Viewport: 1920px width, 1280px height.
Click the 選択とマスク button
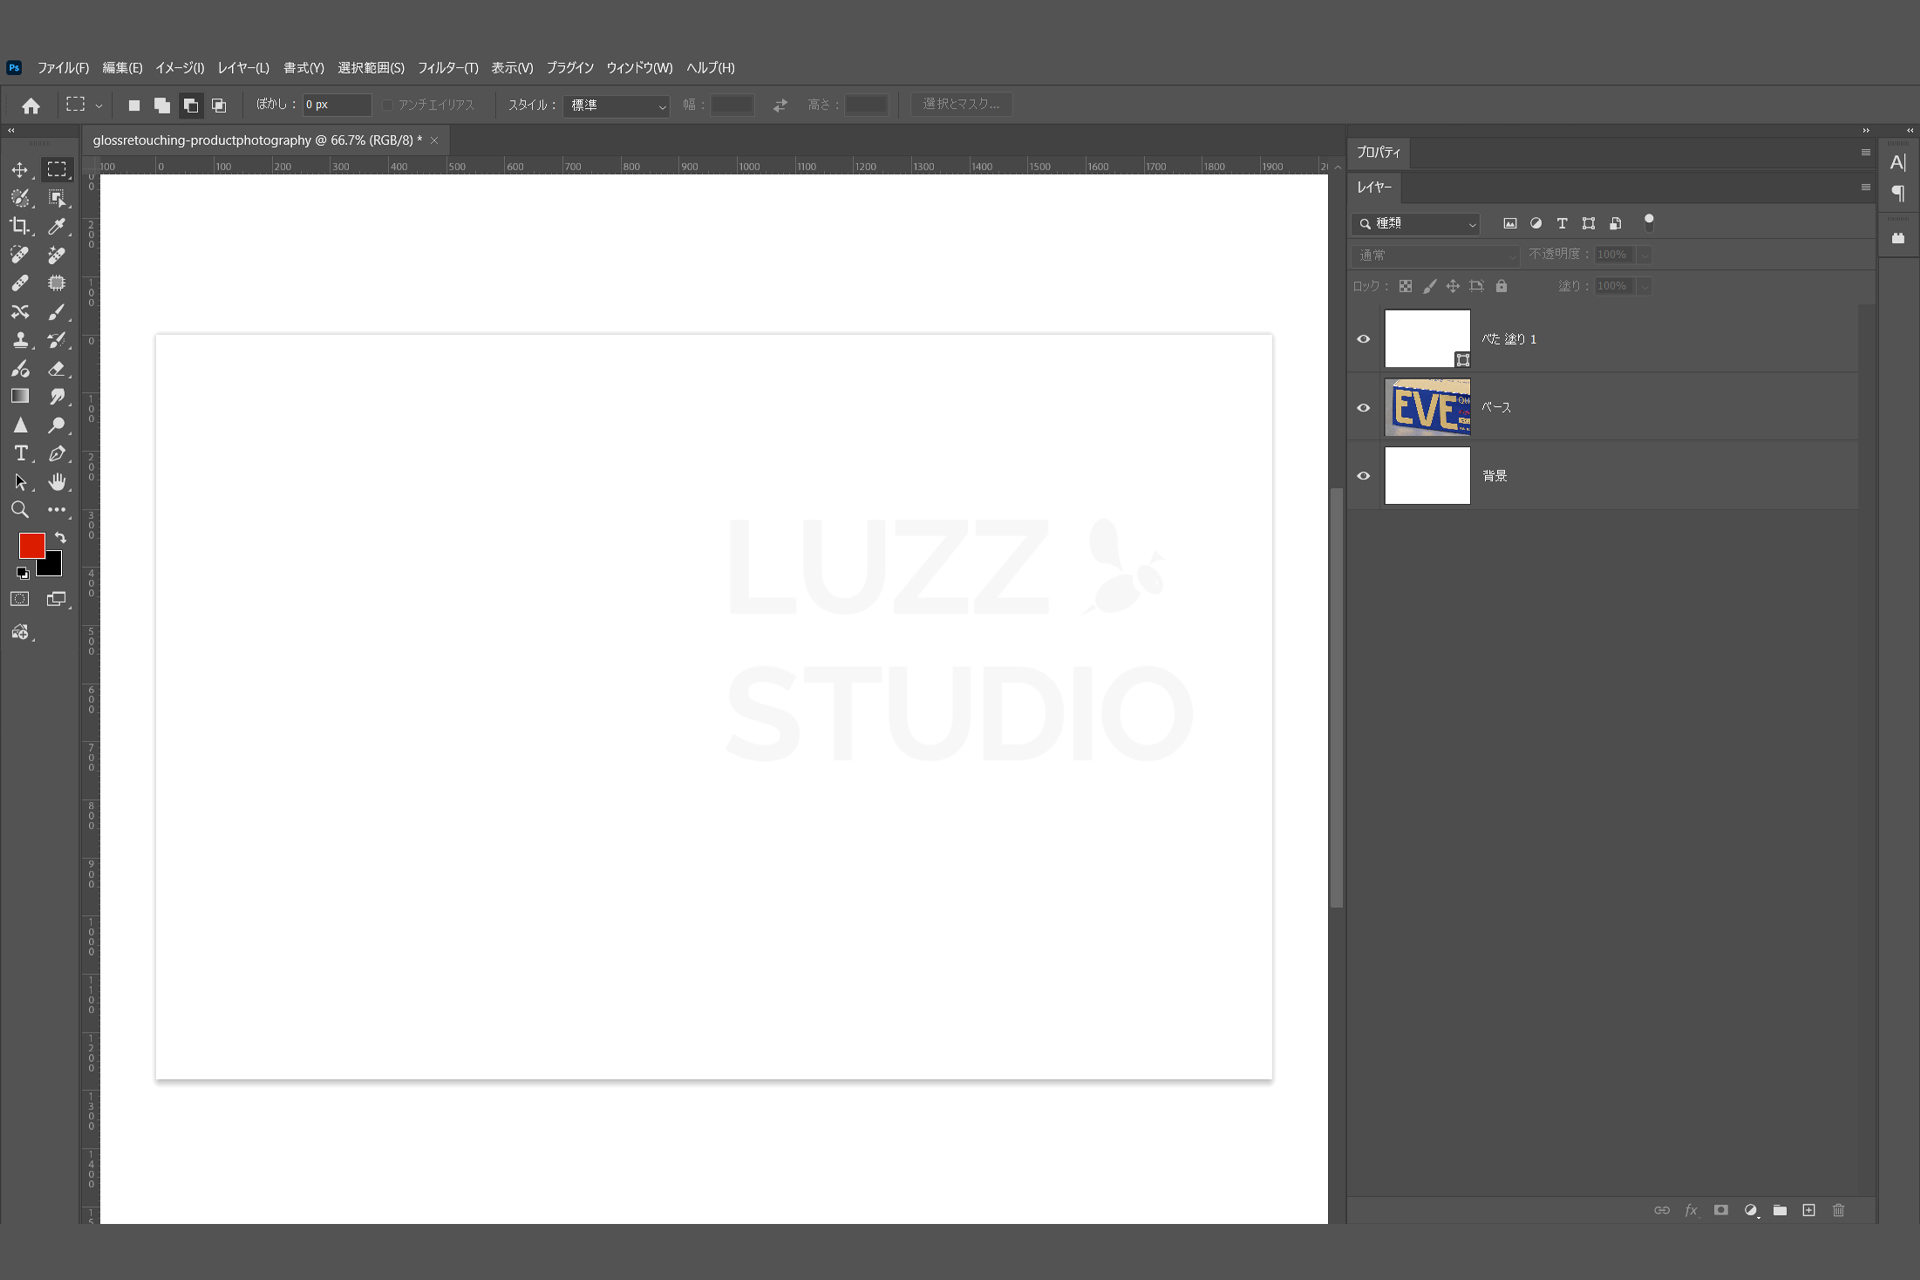click(x=961, y=104)
